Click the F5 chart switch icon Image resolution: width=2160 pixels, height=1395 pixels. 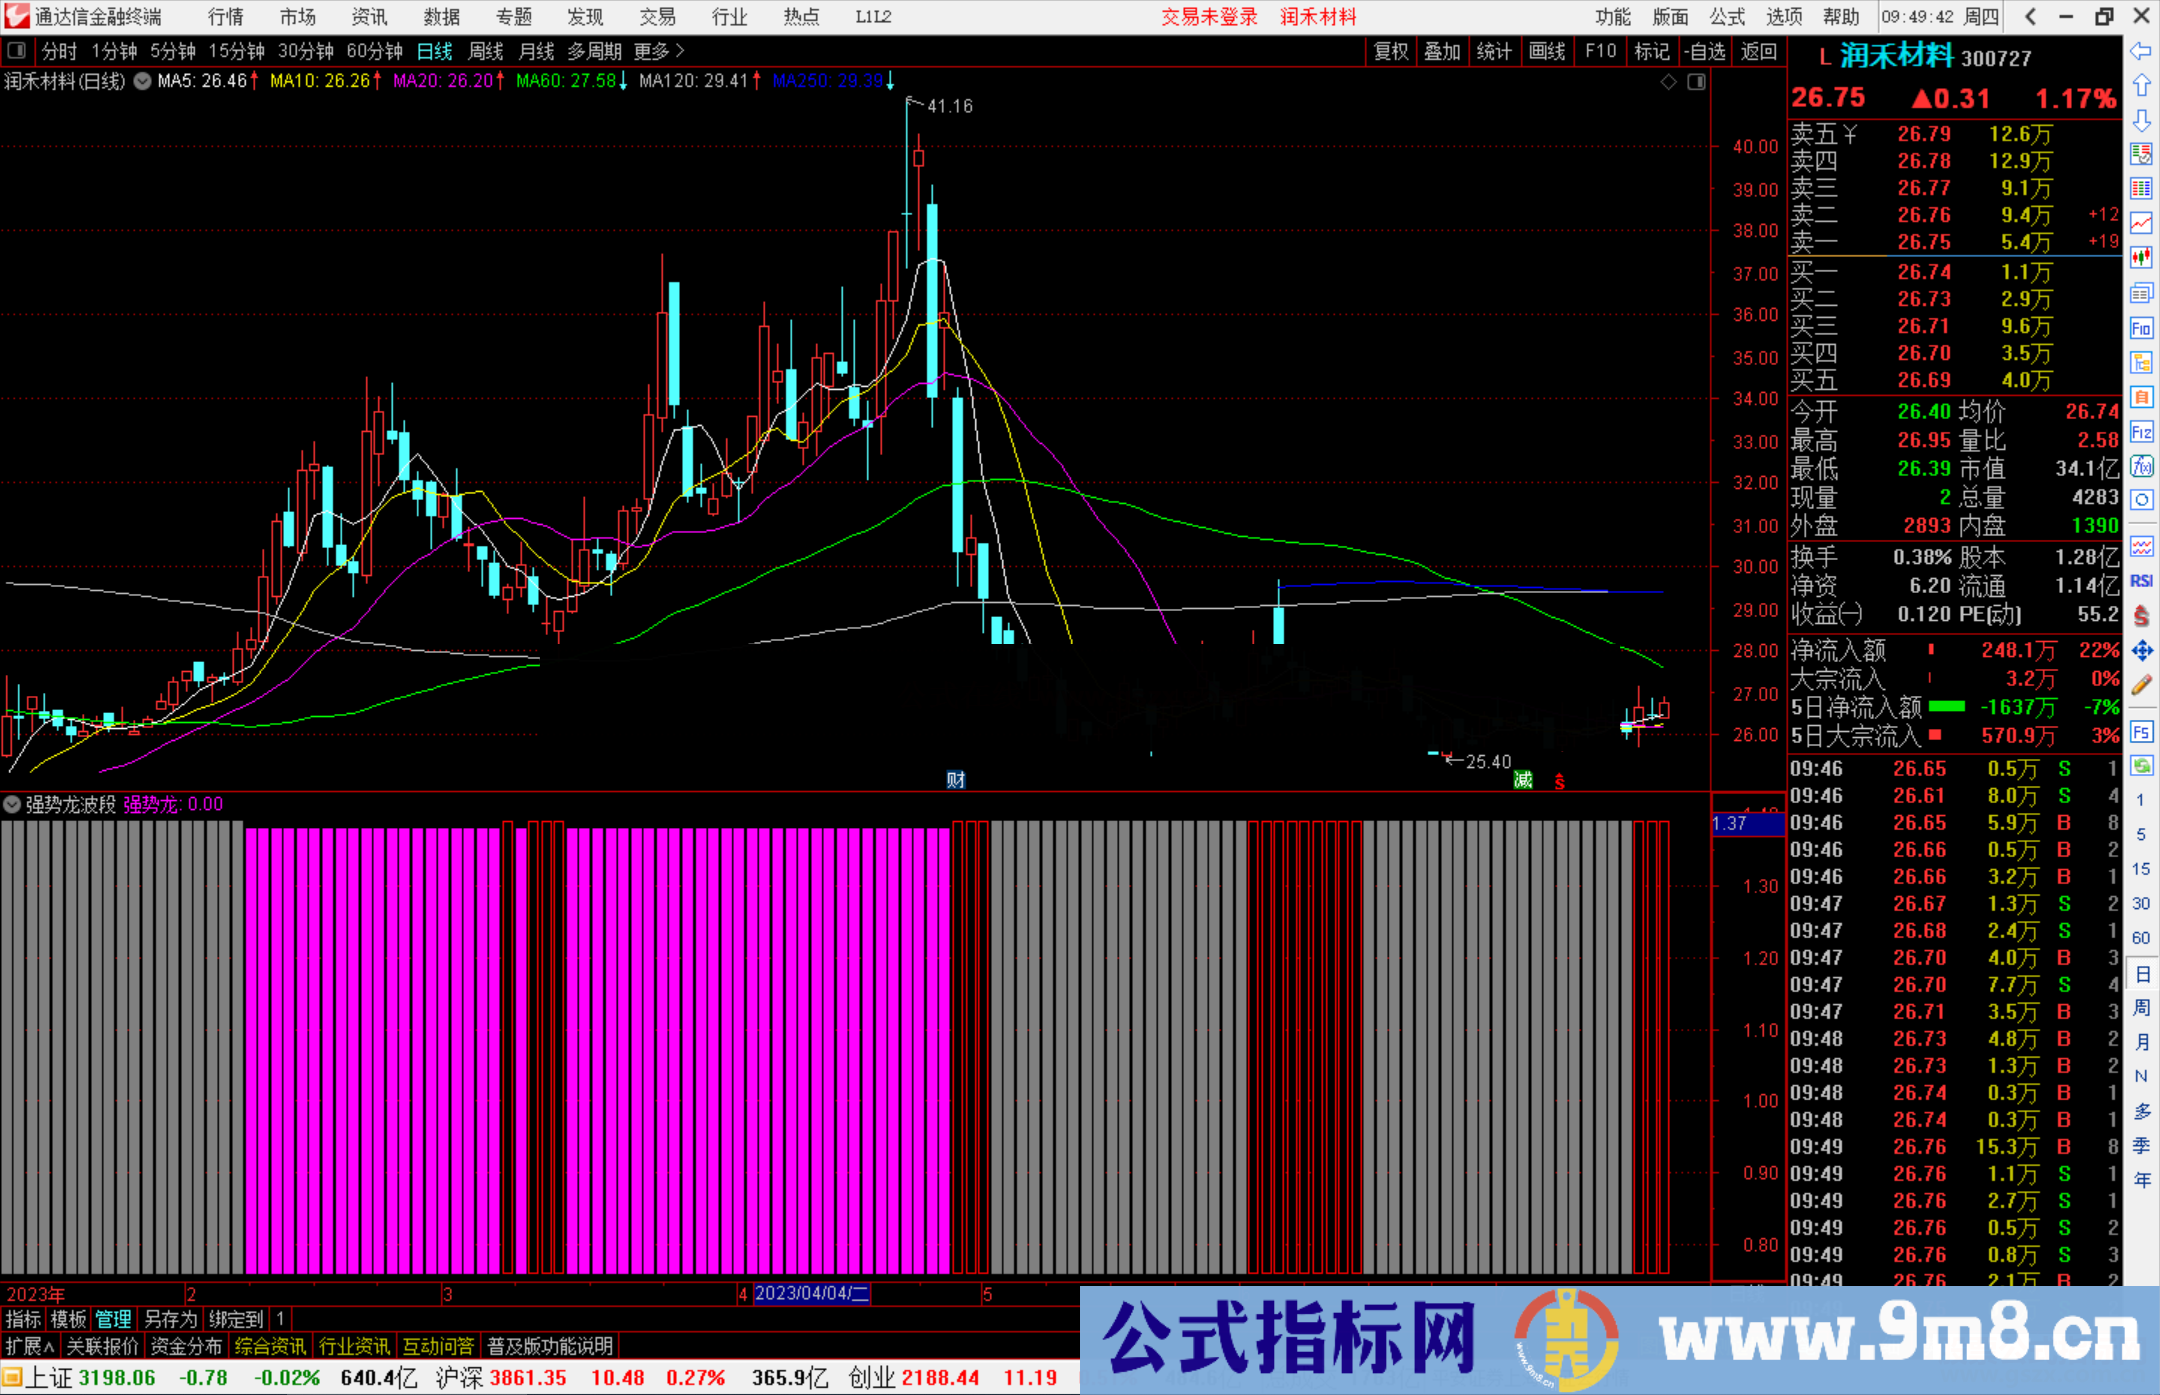[2141, 732]
